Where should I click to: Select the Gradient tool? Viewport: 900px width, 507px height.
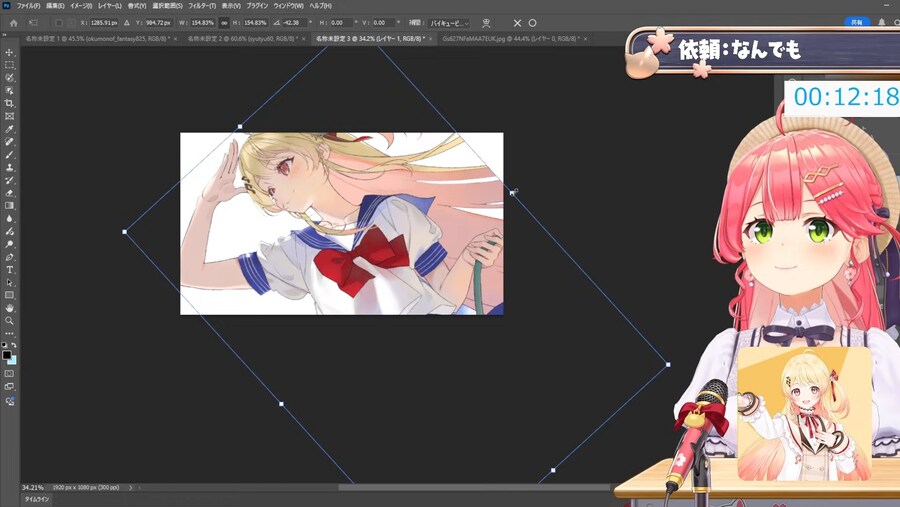9,206
